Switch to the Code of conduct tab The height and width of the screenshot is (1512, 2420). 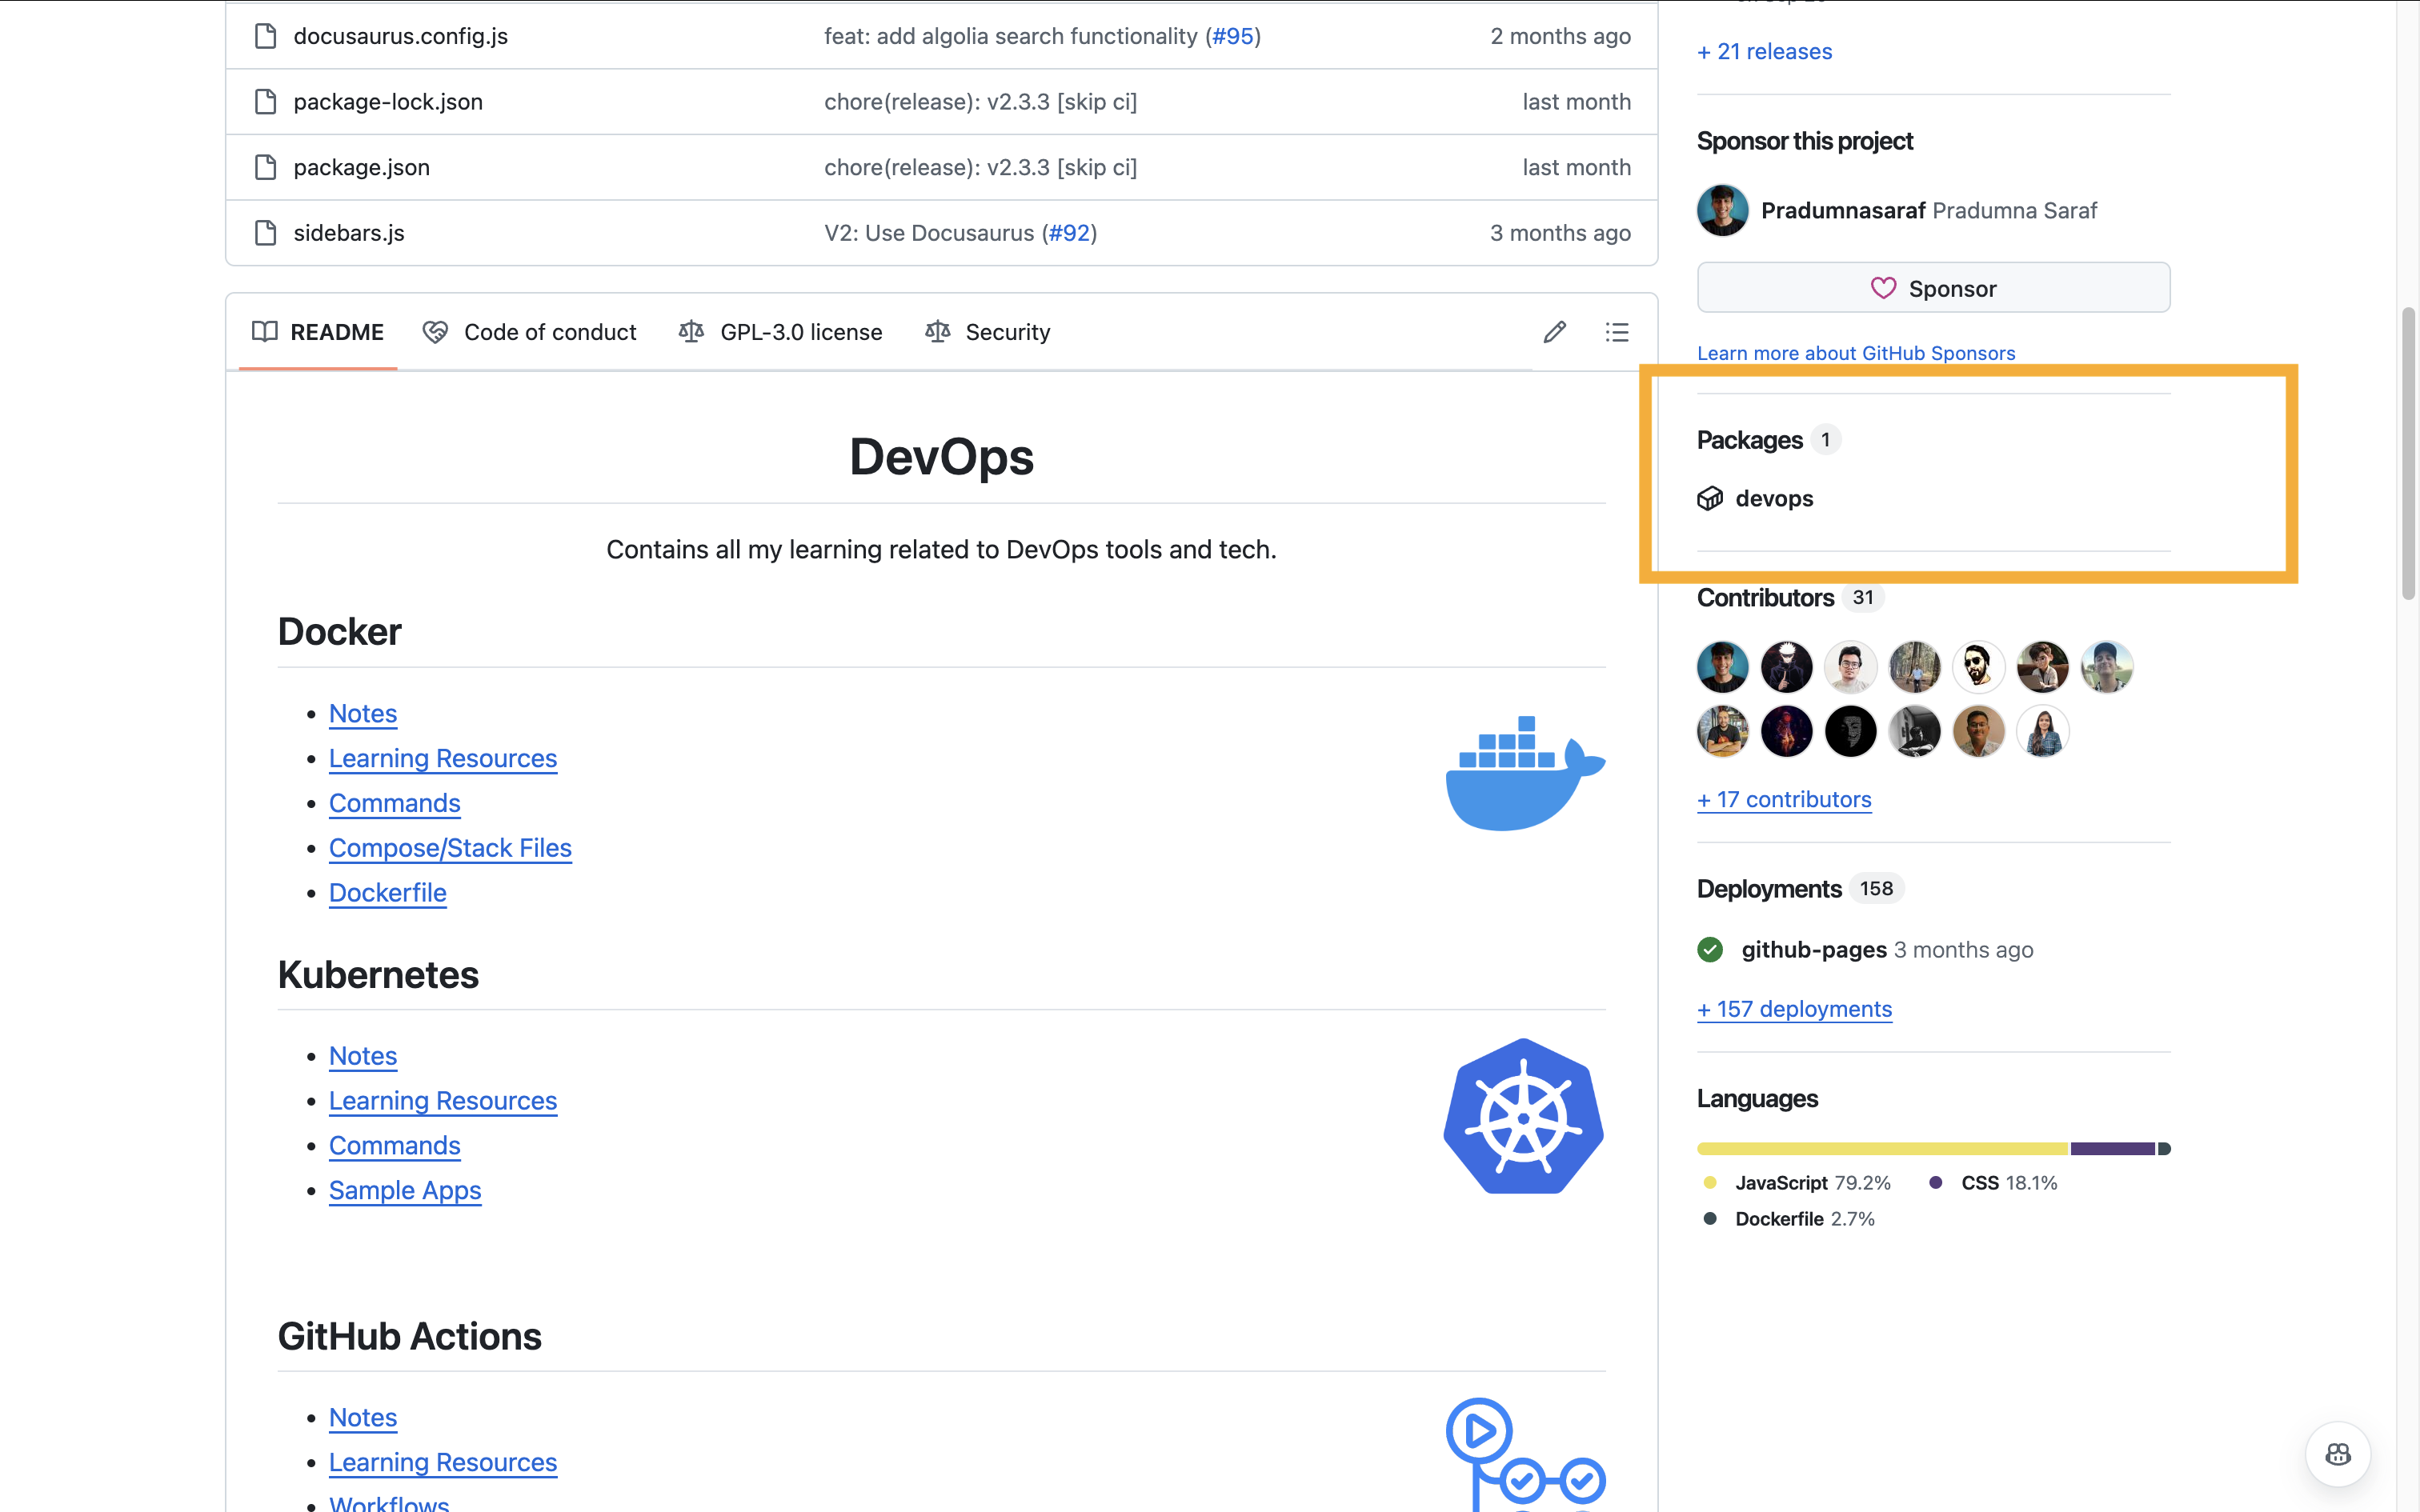coord(550,331)
